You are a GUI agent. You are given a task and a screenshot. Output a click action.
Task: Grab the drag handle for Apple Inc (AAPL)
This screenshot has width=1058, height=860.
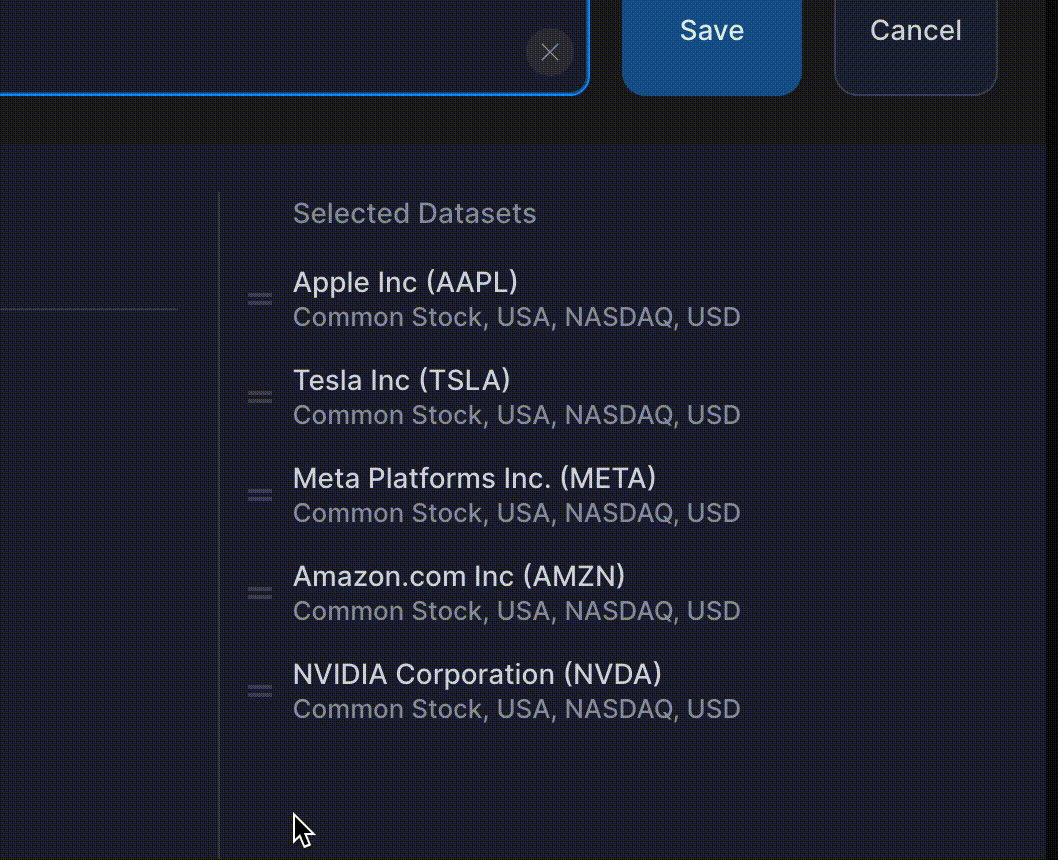pyautogui.click(x=260, y=299)
